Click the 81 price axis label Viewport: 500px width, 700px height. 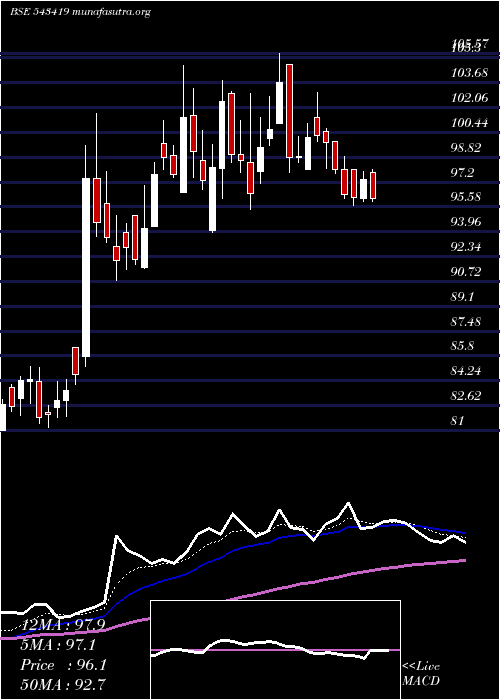coord(458,421)
